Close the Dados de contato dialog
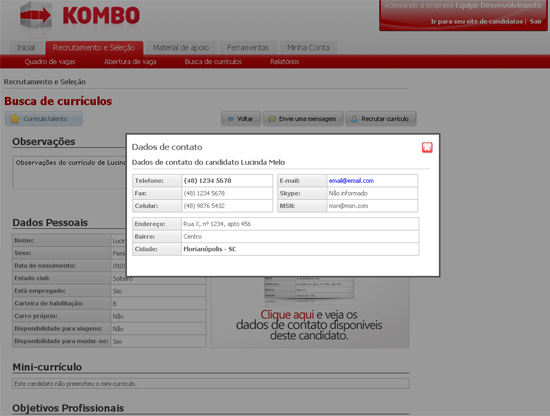The height and width of the screenshot is (416, 550). click(x=427, y=147)
